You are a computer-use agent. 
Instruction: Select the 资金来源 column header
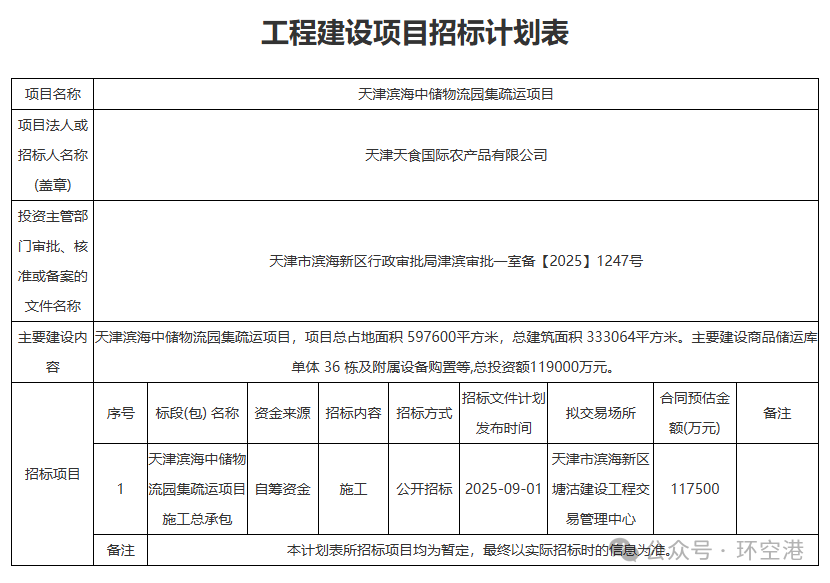(x=283, y=413)
